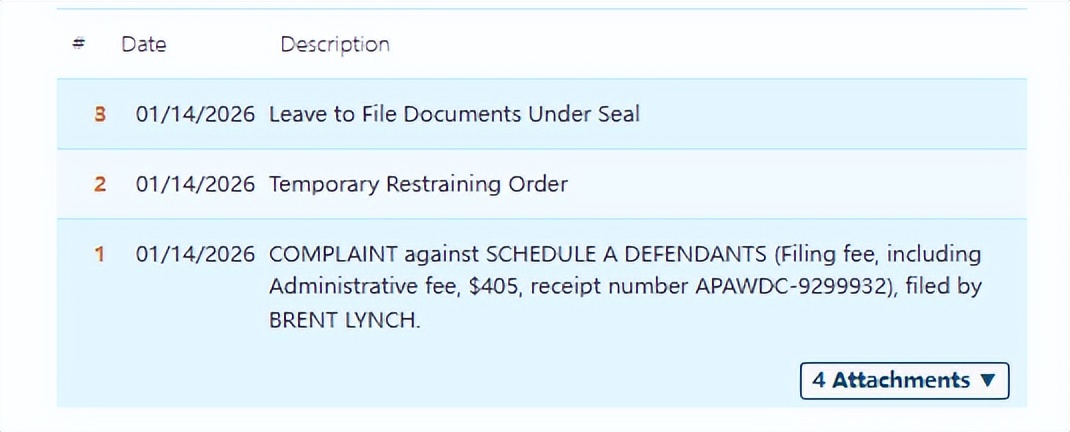Expand the 4 Attachments dropdown
The image size is (1070, 432).
[904, 380]
